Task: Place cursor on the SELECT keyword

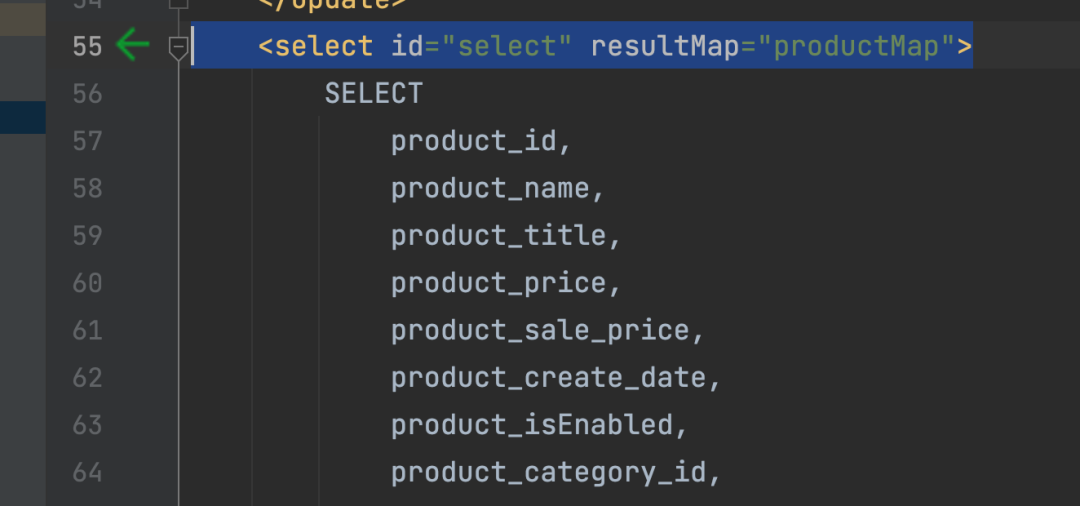Action: pos(374,94)
